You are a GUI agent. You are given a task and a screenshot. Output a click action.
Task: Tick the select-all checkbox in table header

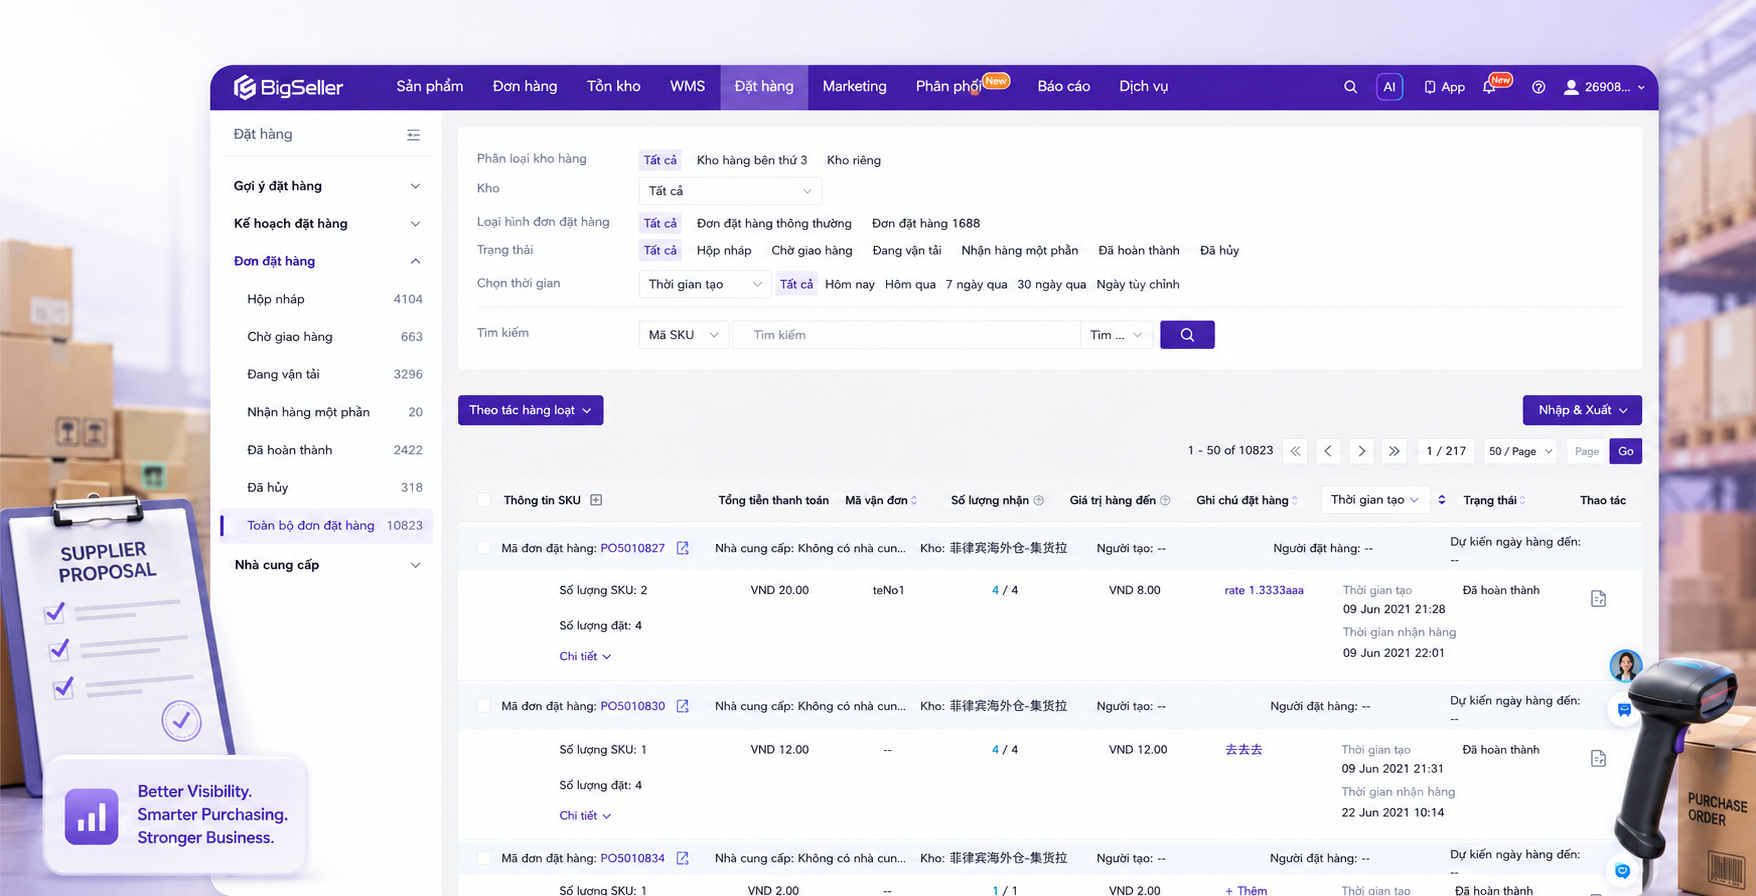tap(484, 500)
